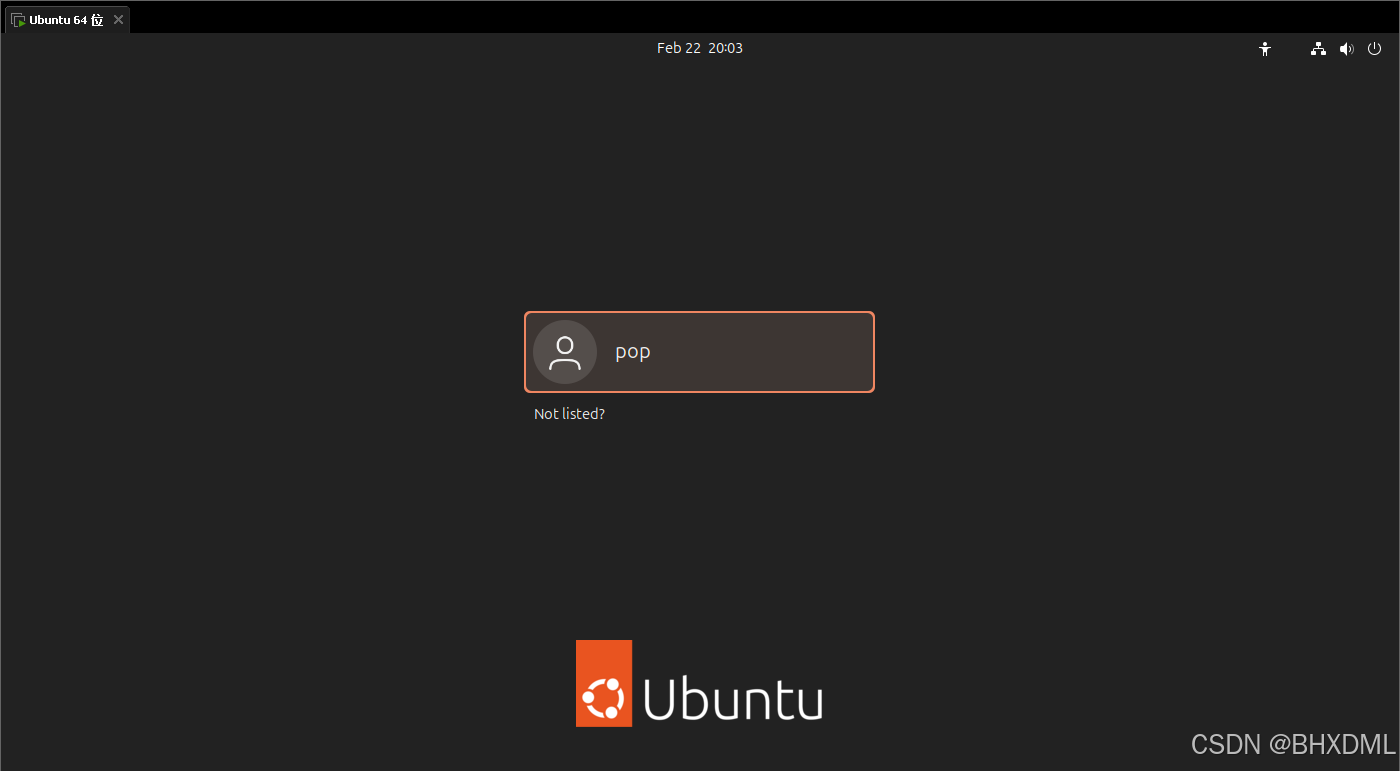
Task: Click the volume speaker icon
Action: coord(1347,48)
